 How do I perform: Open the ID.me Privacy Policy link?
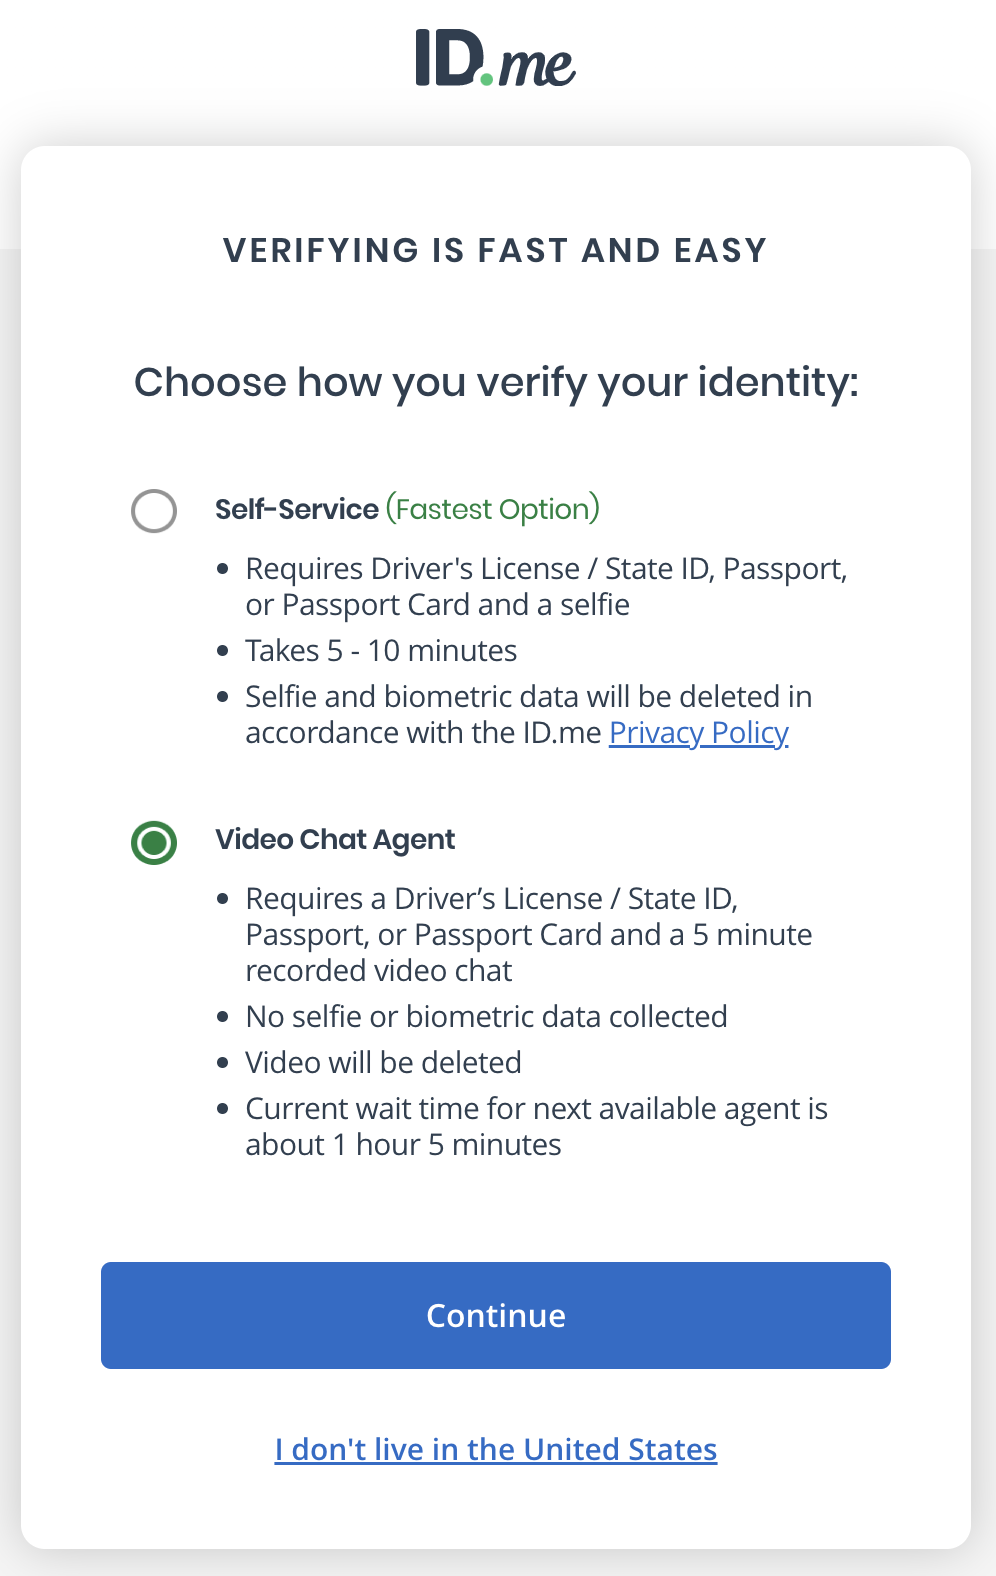(x=698, y=733)
